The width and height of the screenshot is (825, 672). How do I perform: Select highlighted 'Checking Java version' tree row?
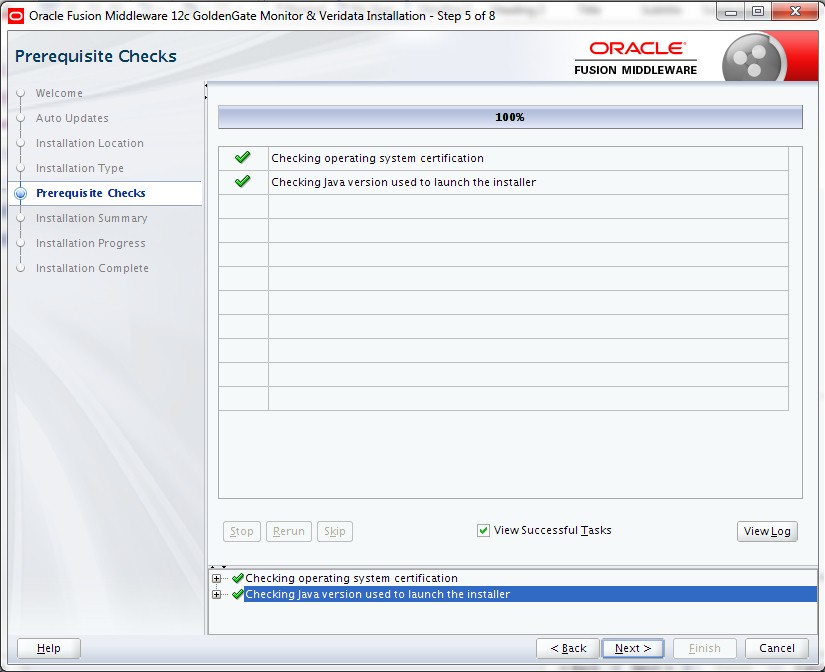530,594
